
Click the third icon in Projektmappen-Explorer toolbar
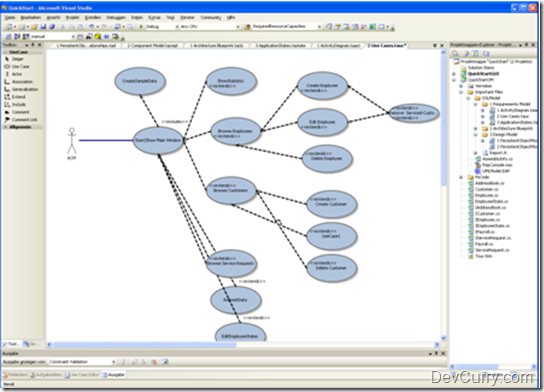475,53
